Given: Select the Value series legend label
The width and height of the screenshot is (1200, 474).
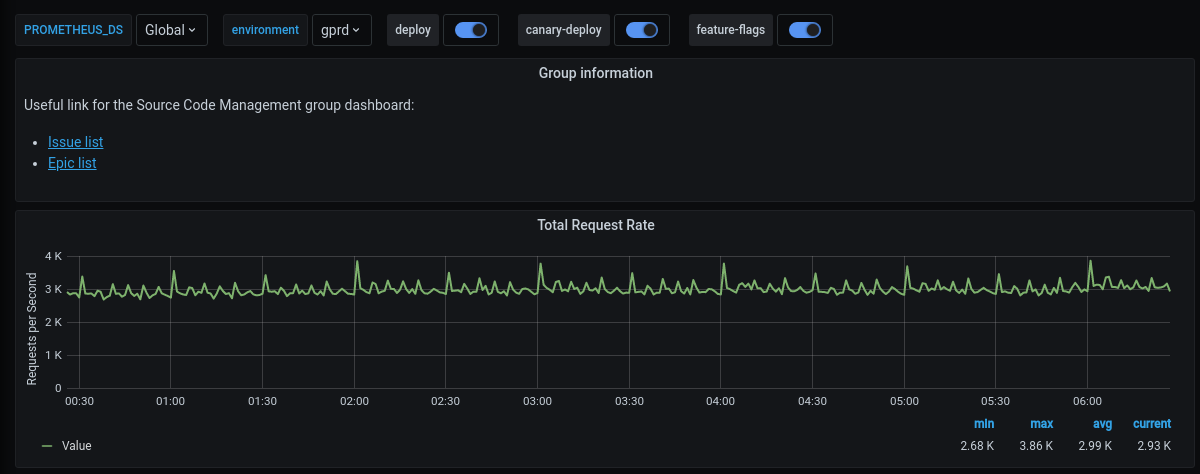Looking at the screenshot, I should tap(76, 446).
